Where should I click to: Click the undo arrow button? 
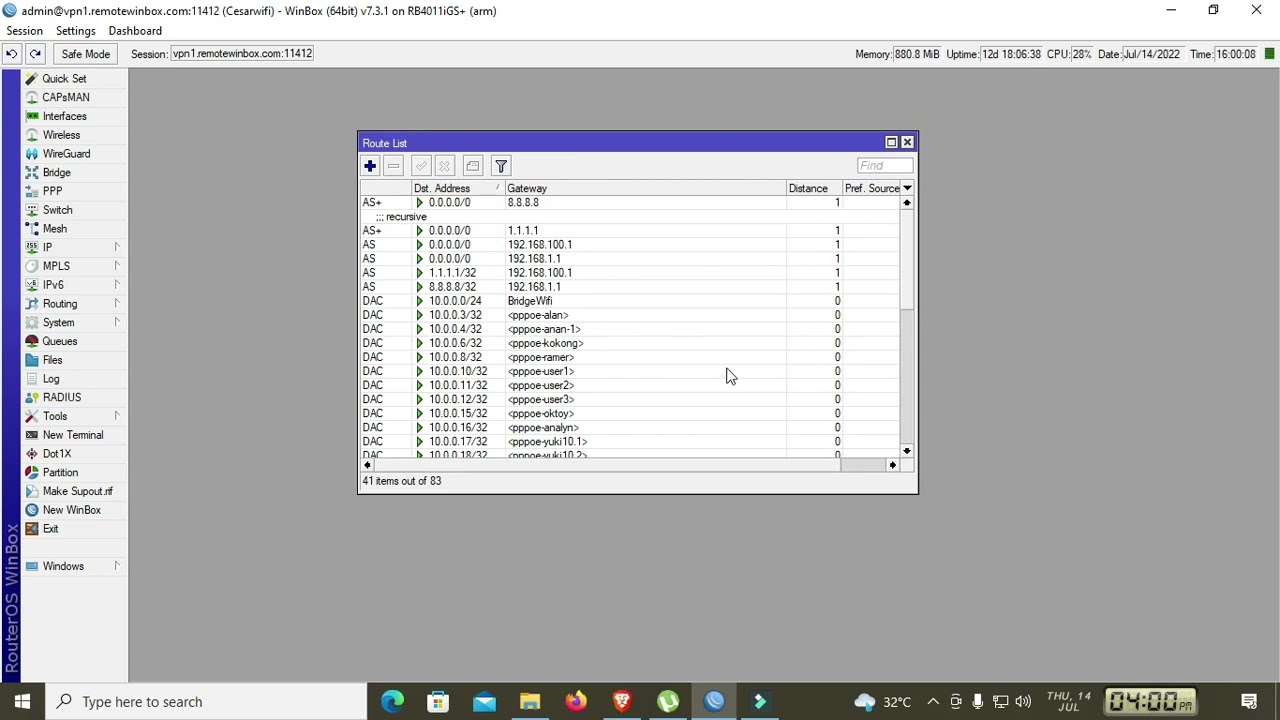click(12, 54)
